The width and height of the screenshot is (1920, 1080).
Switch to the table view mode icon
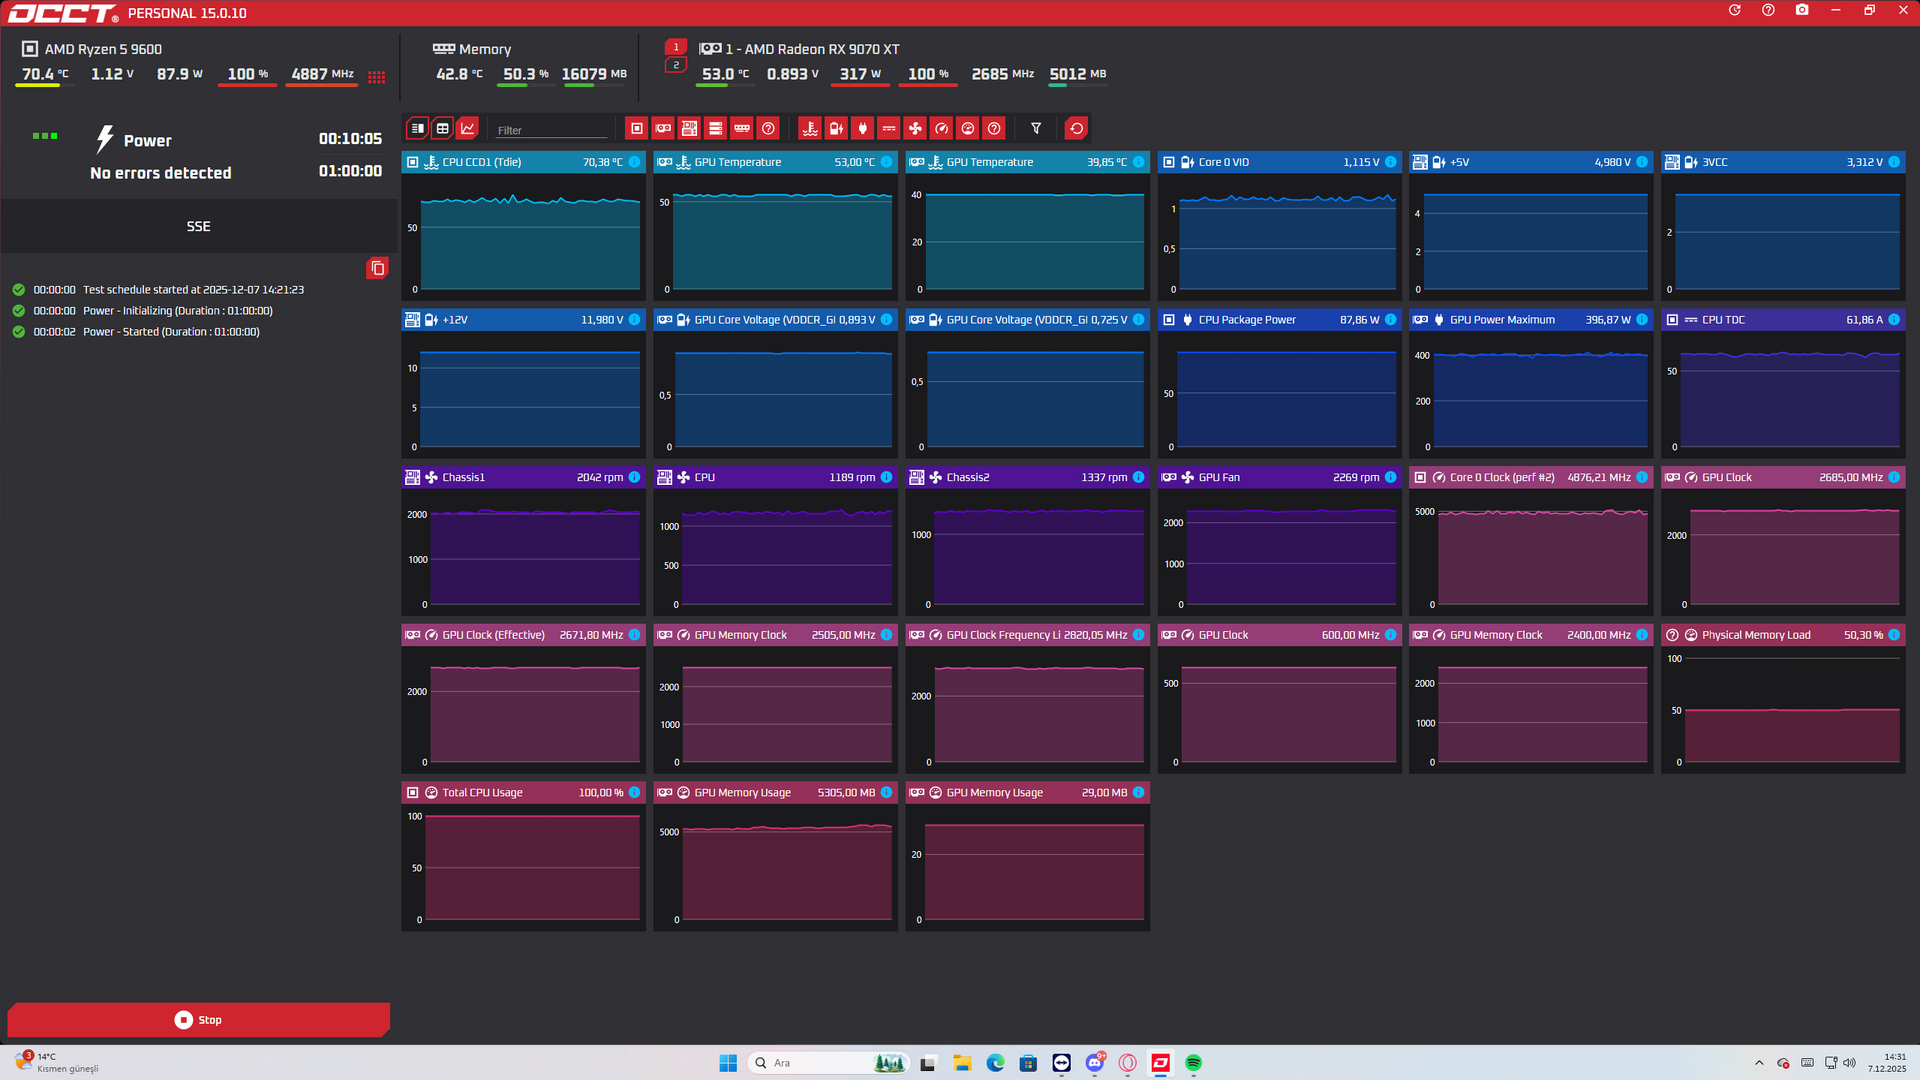coord(442,128)
